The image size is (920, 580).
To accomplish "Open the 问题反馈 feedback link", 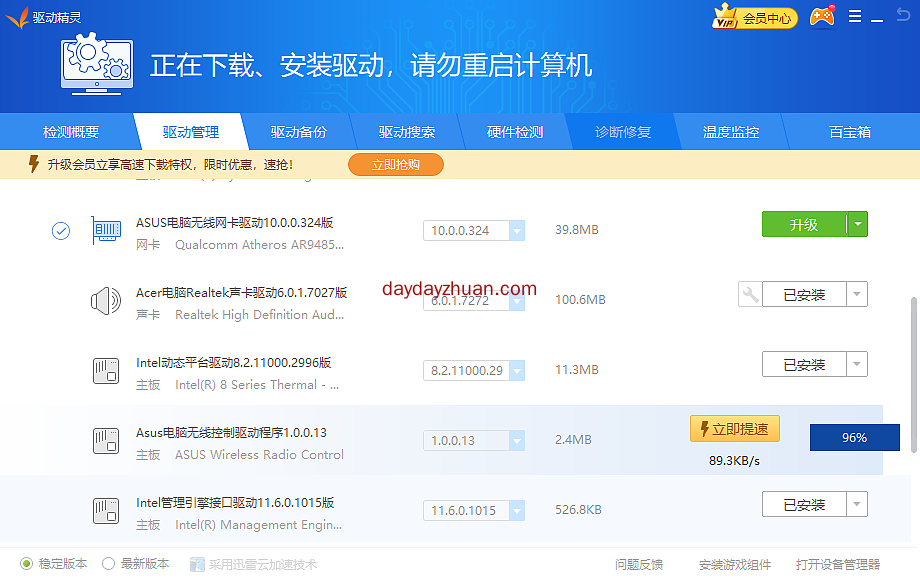I will (639, 564).
